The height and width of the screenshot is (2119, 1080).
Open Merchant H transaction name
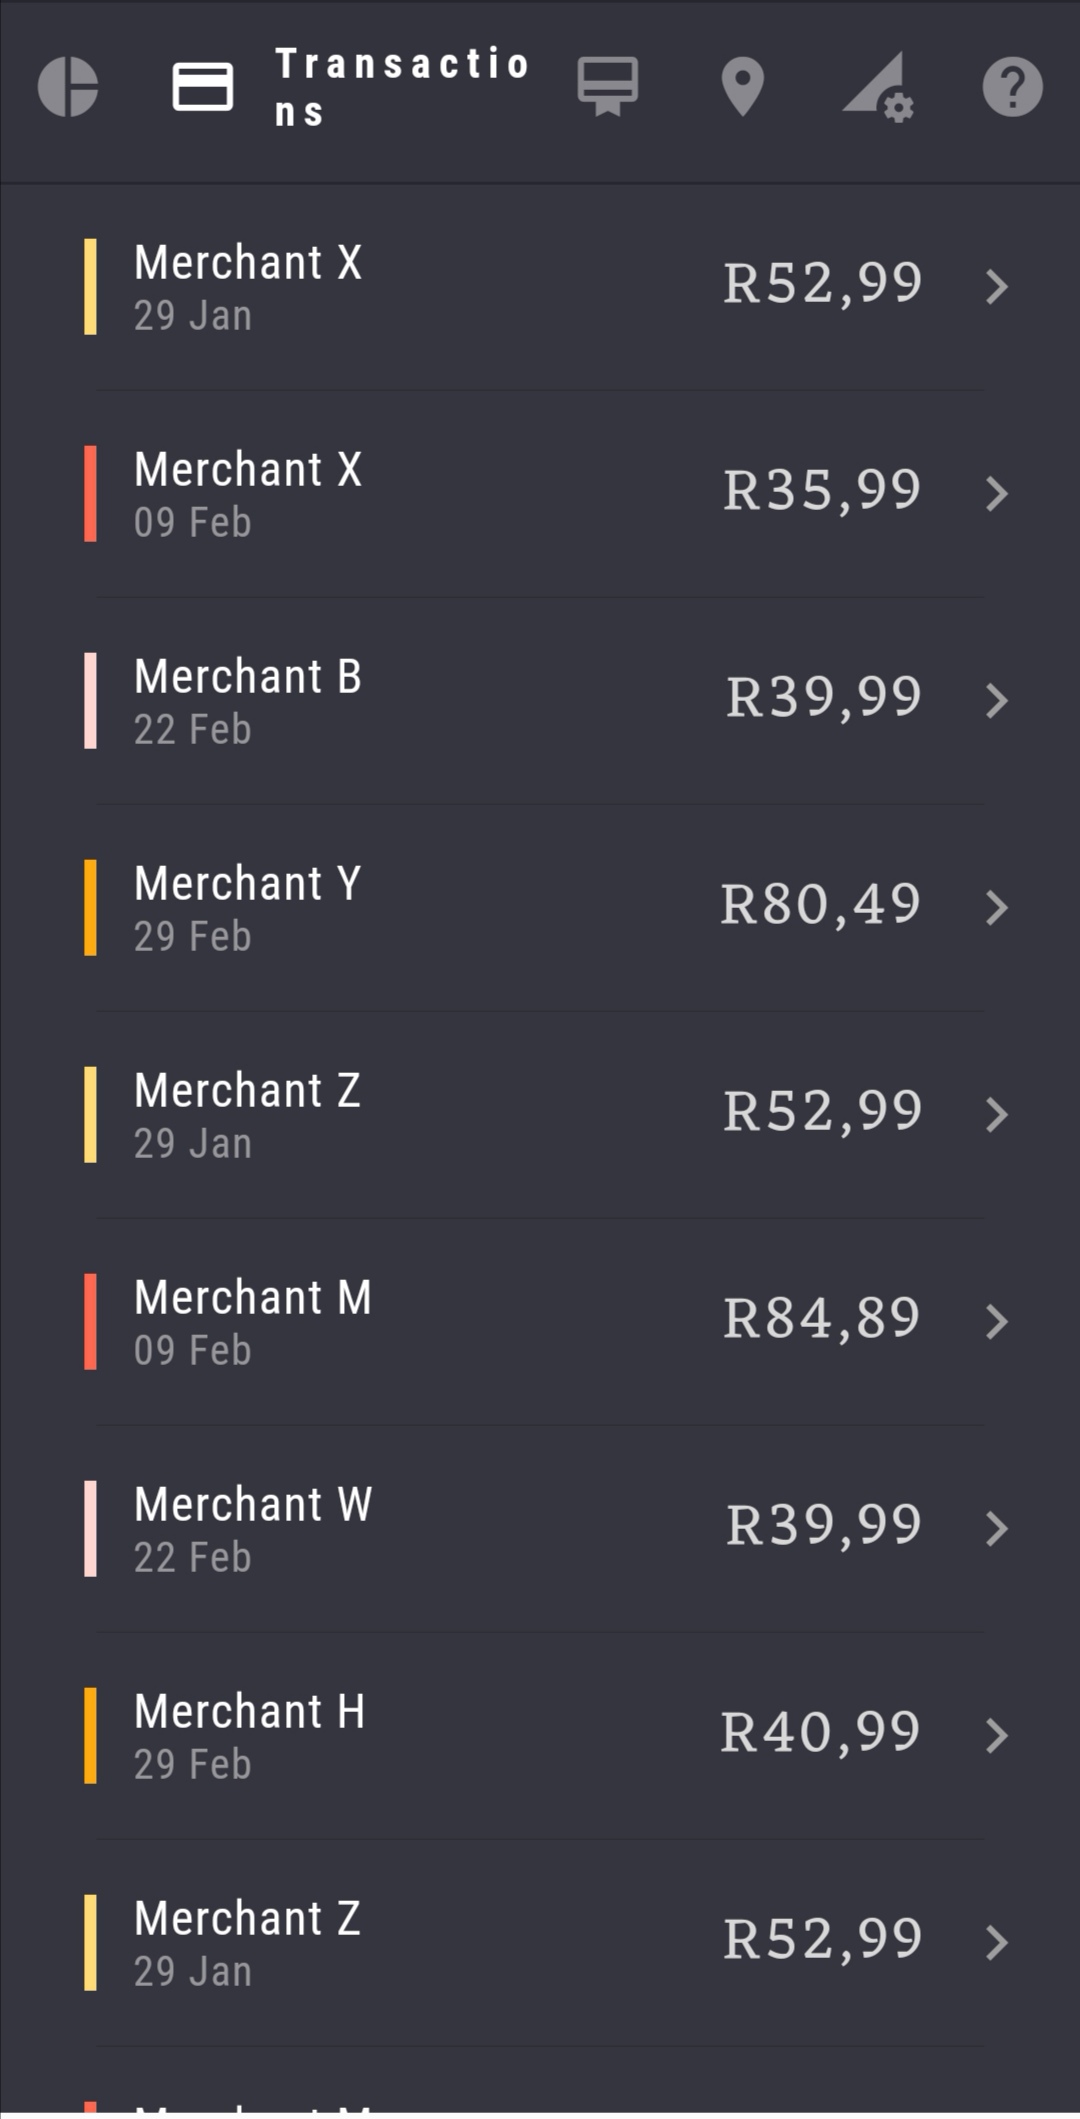point(250,1711)
